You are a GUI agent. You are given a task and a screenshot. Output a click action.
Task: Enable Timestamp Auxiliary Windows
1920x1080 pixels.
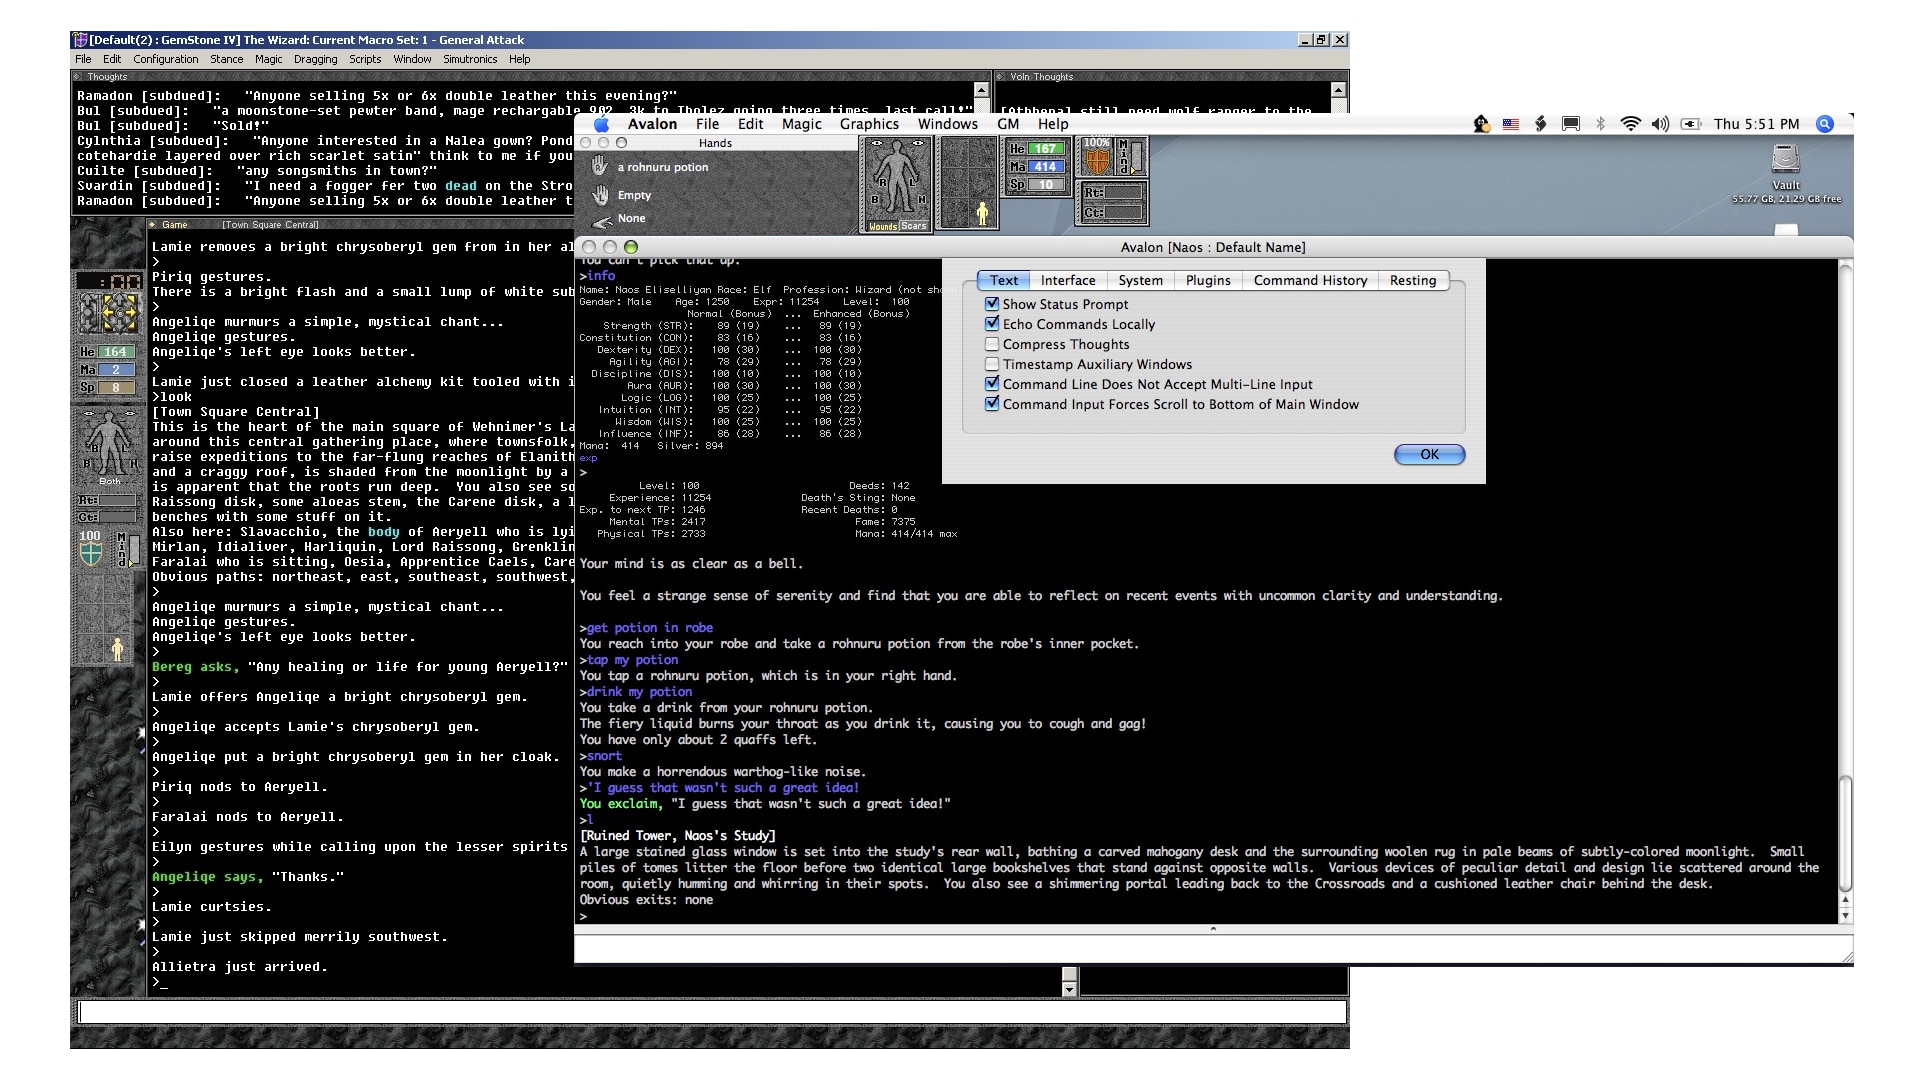(992, 364)
